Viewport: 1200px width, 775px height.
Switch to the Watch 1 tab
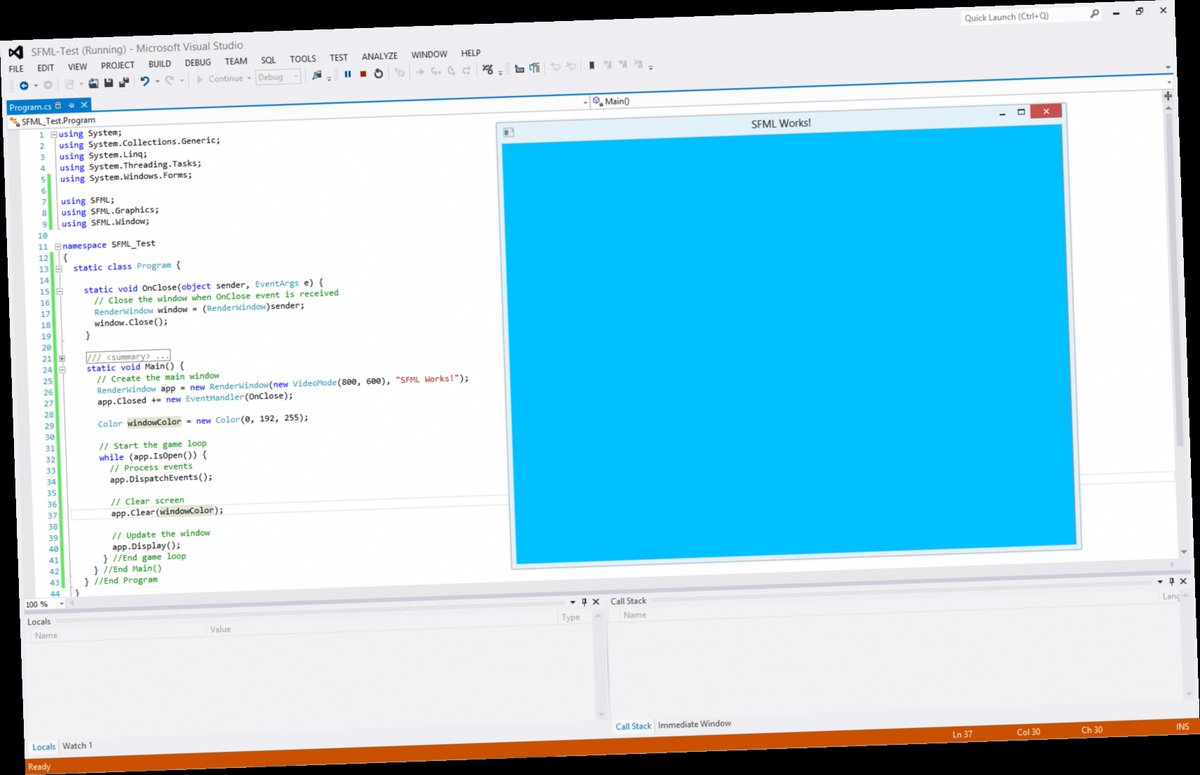click(x=77, y=746)
